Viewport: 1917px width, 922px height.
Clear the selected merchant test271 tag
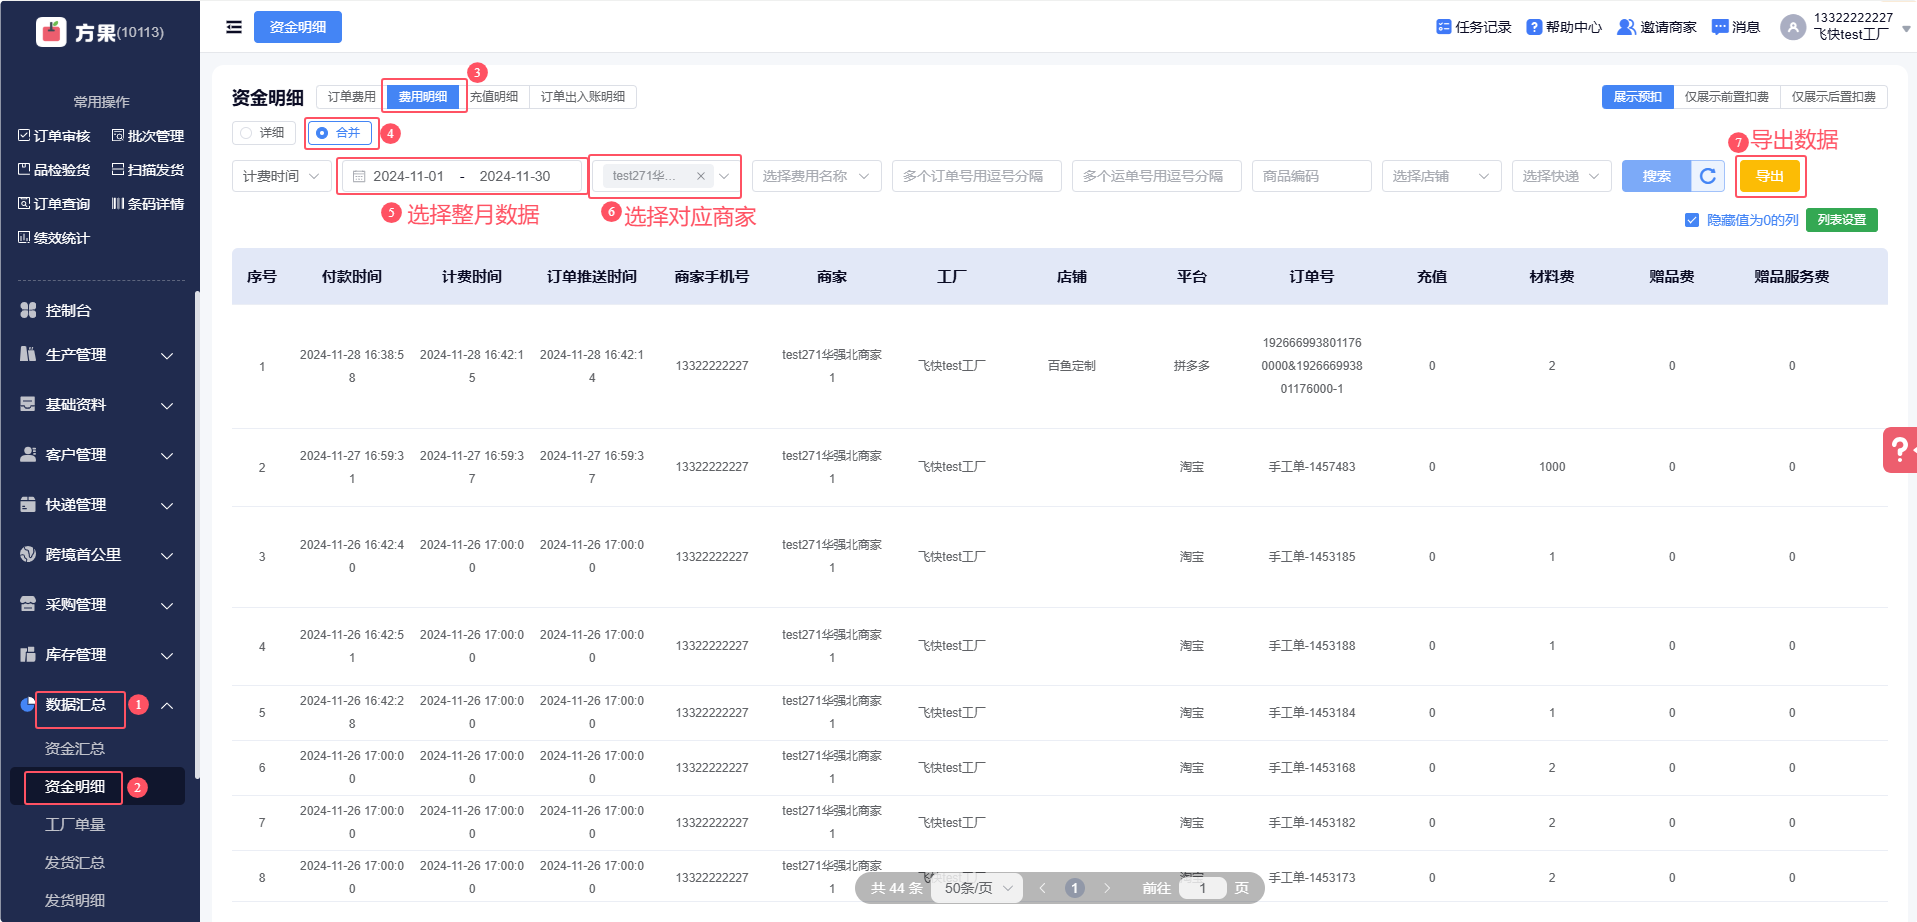[x=701, y=176]
